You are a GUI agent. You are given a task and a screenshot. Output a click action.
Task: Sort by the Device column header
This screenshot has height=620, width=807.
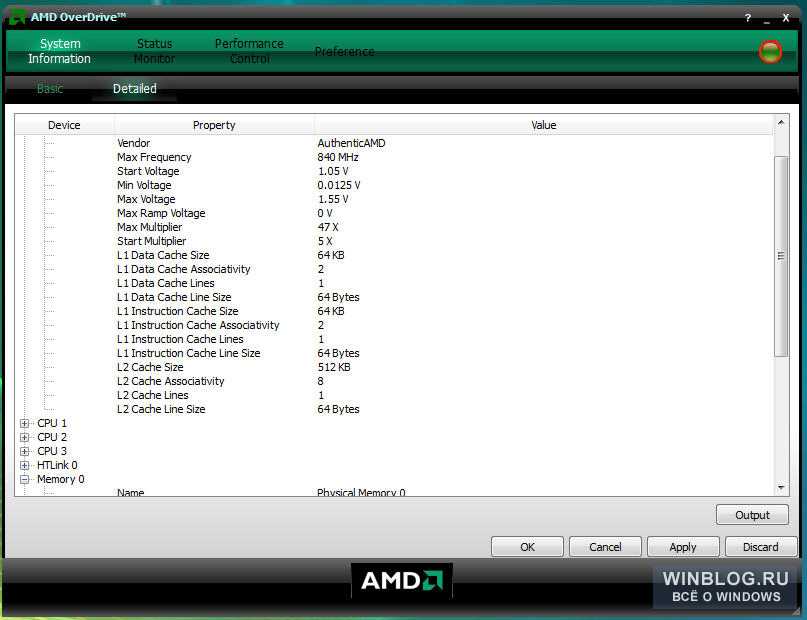64,125
